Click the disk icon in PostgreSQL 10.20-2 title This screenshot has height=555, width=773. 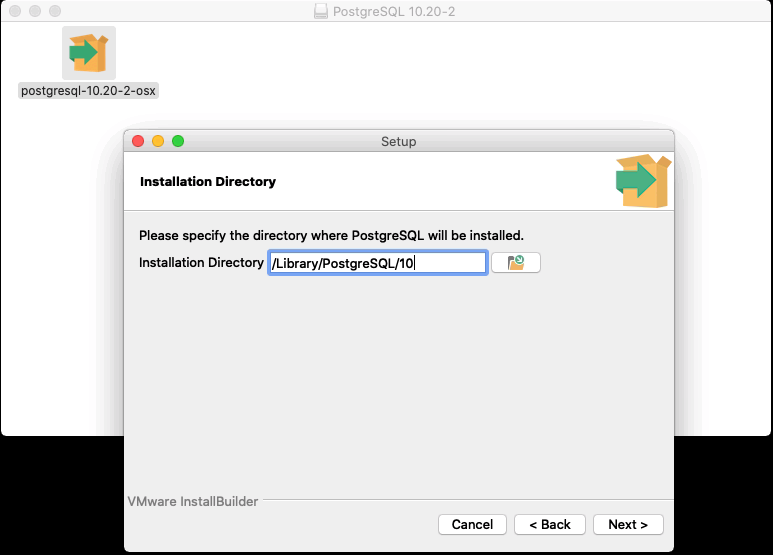[x=321, y=11]
